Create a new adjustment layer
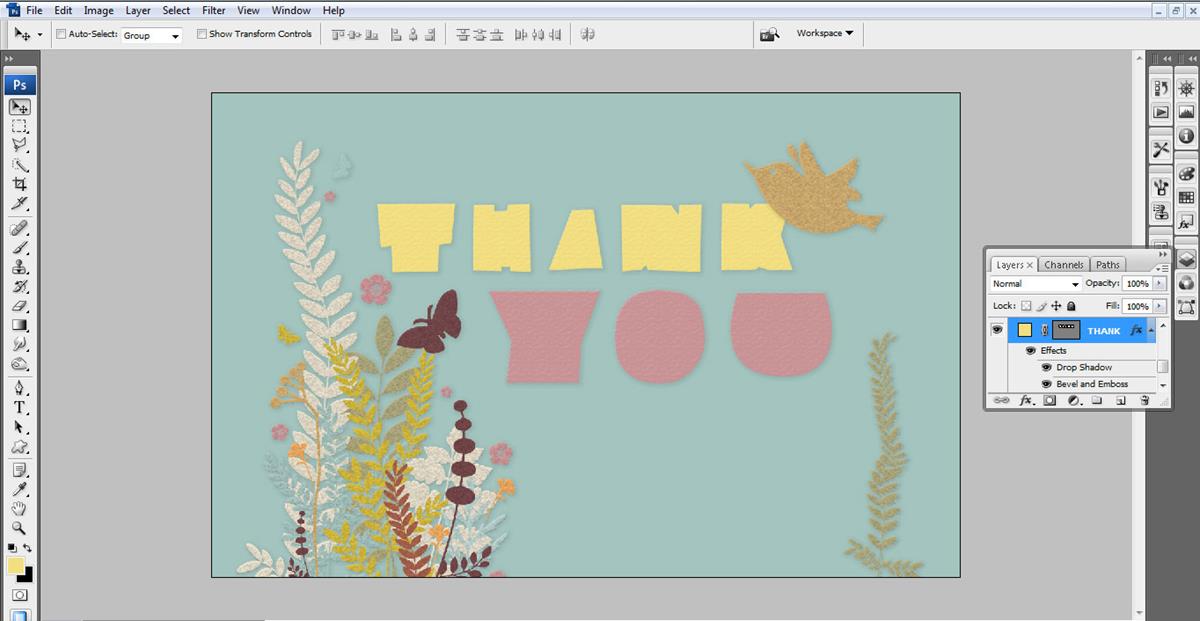 coord(1073,400)
